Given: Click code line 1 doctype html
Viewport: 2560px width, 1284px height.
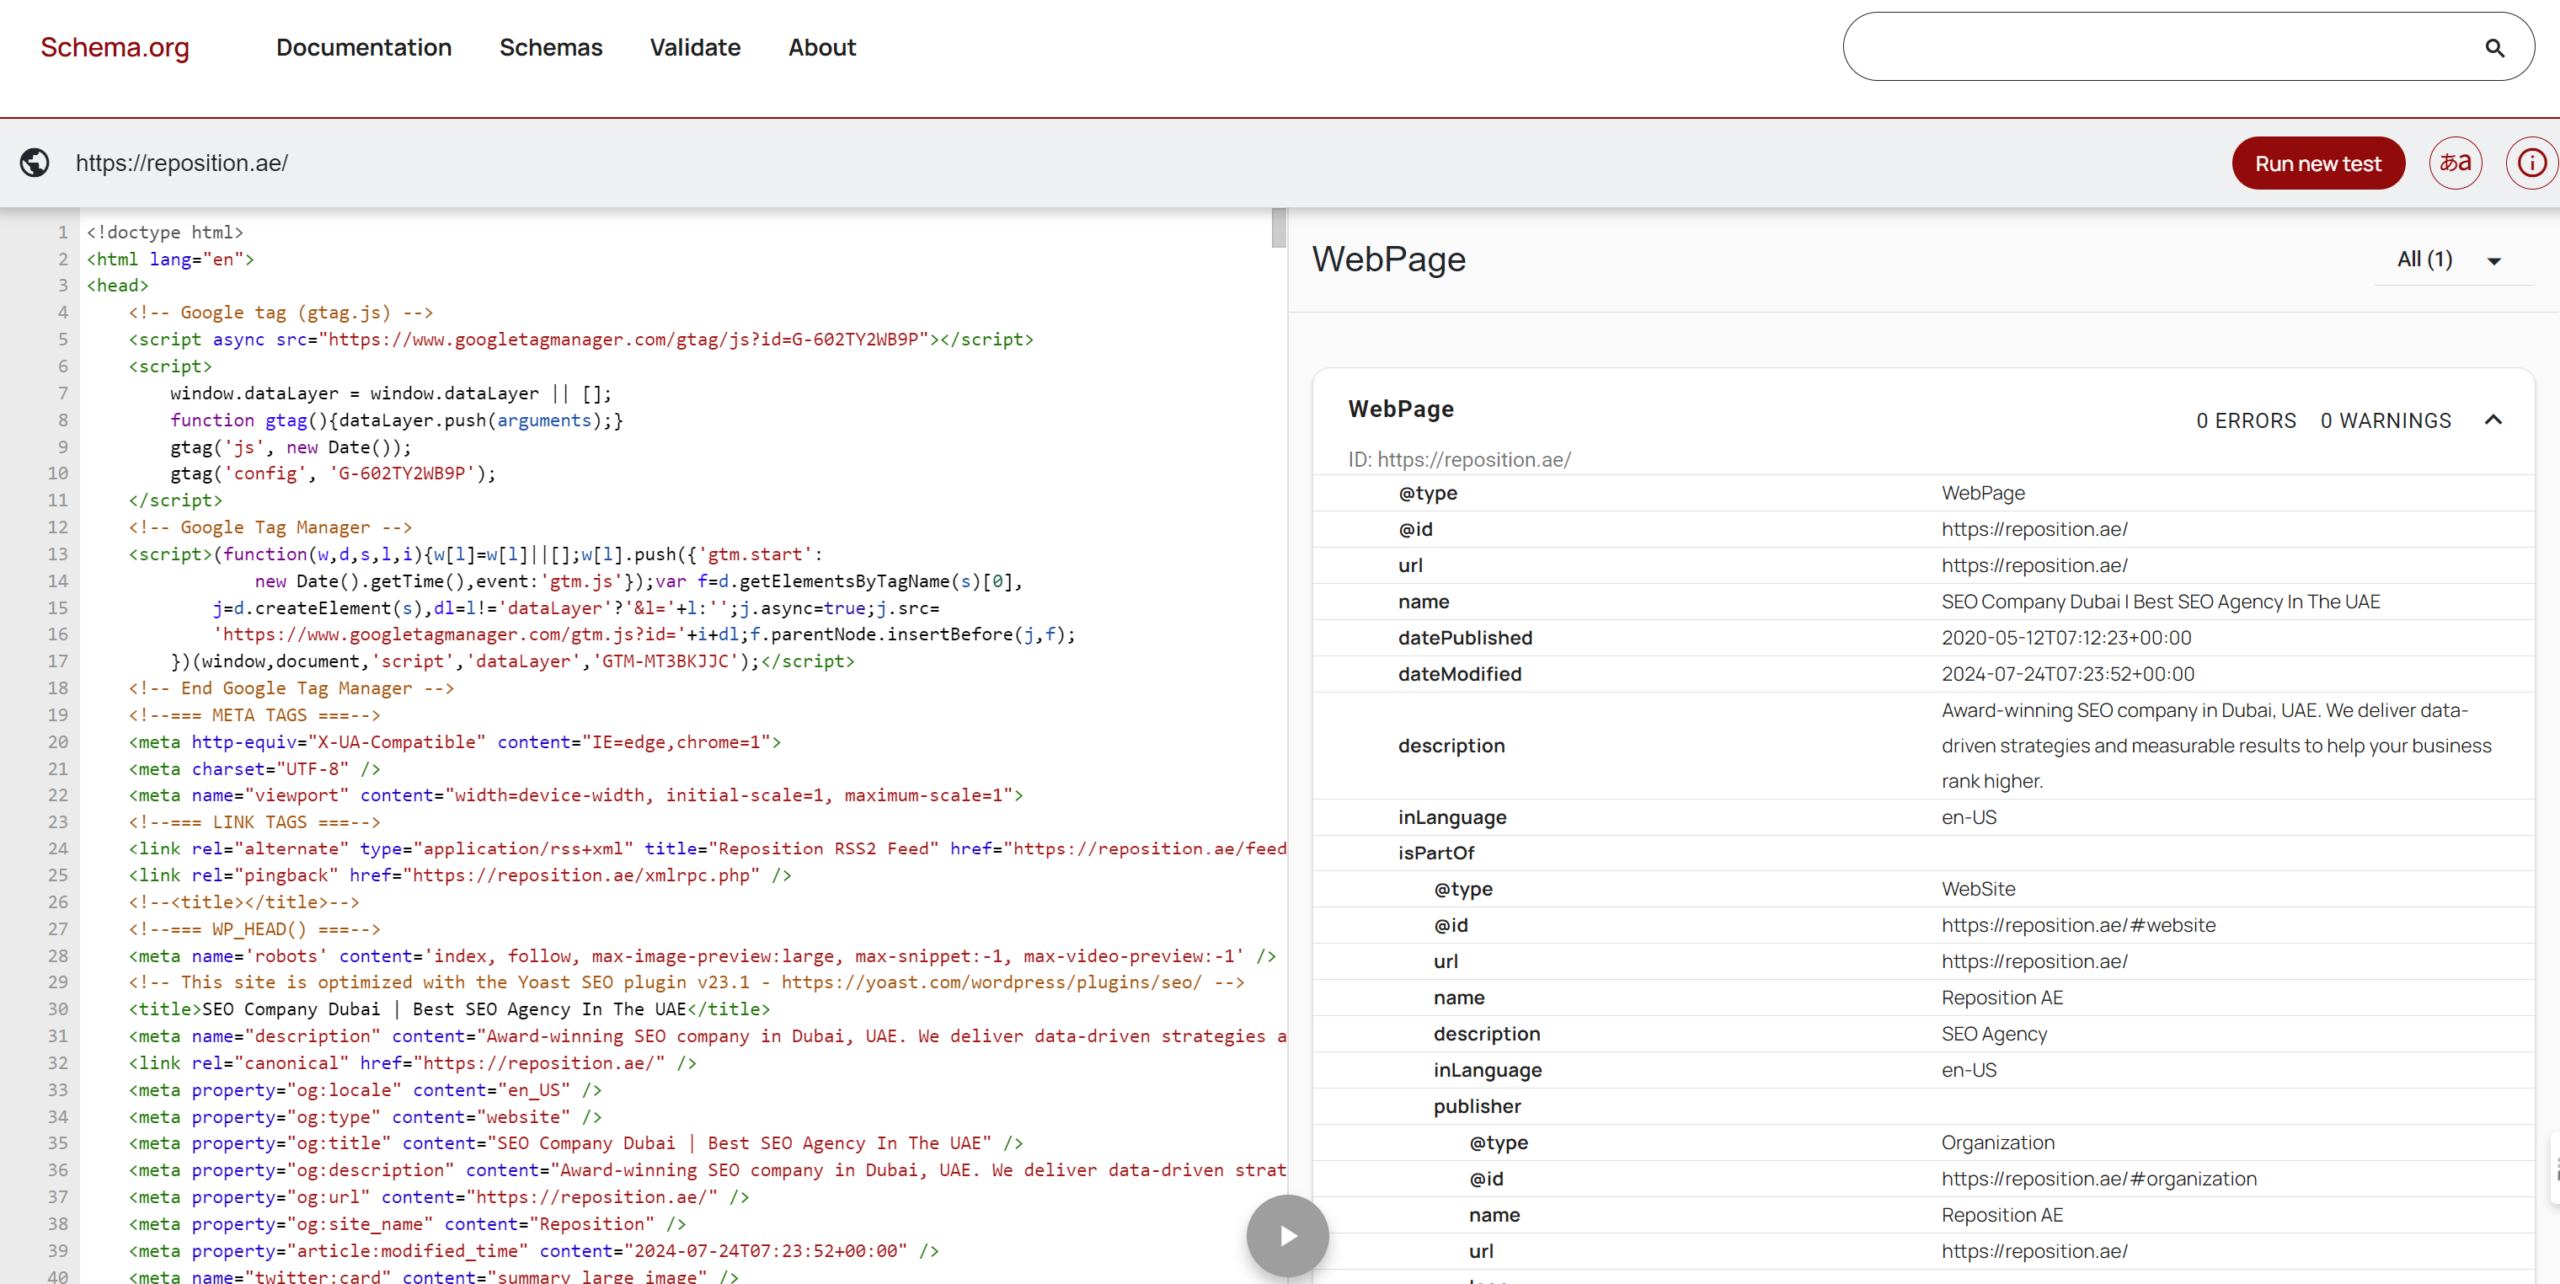Looking at the screenshot, I should [x=165, y=232].
